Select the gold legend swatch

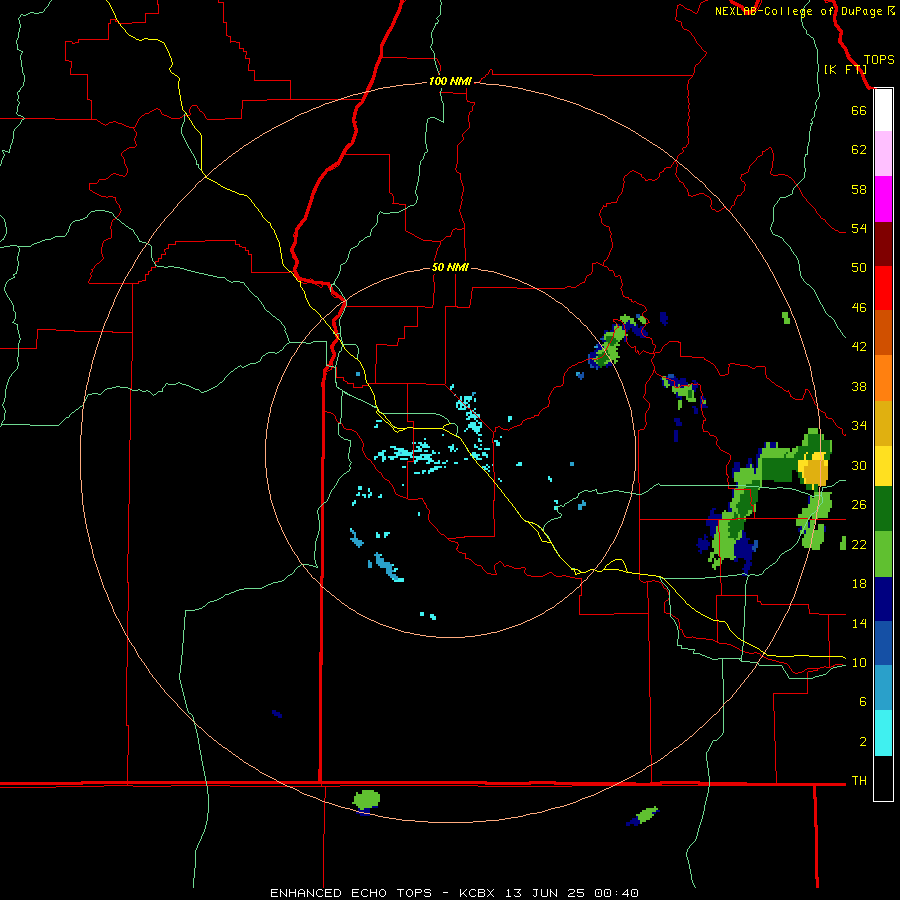point(883,423)
